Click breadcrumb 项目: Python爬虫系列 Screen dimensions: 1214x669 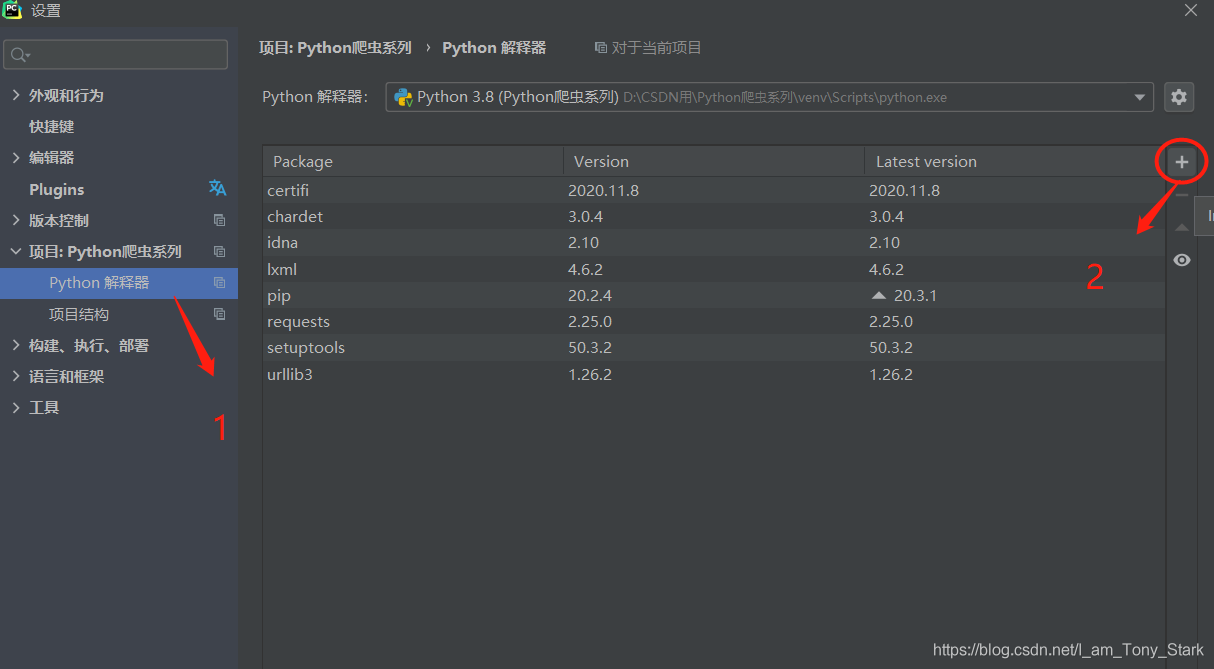(335, 47)
